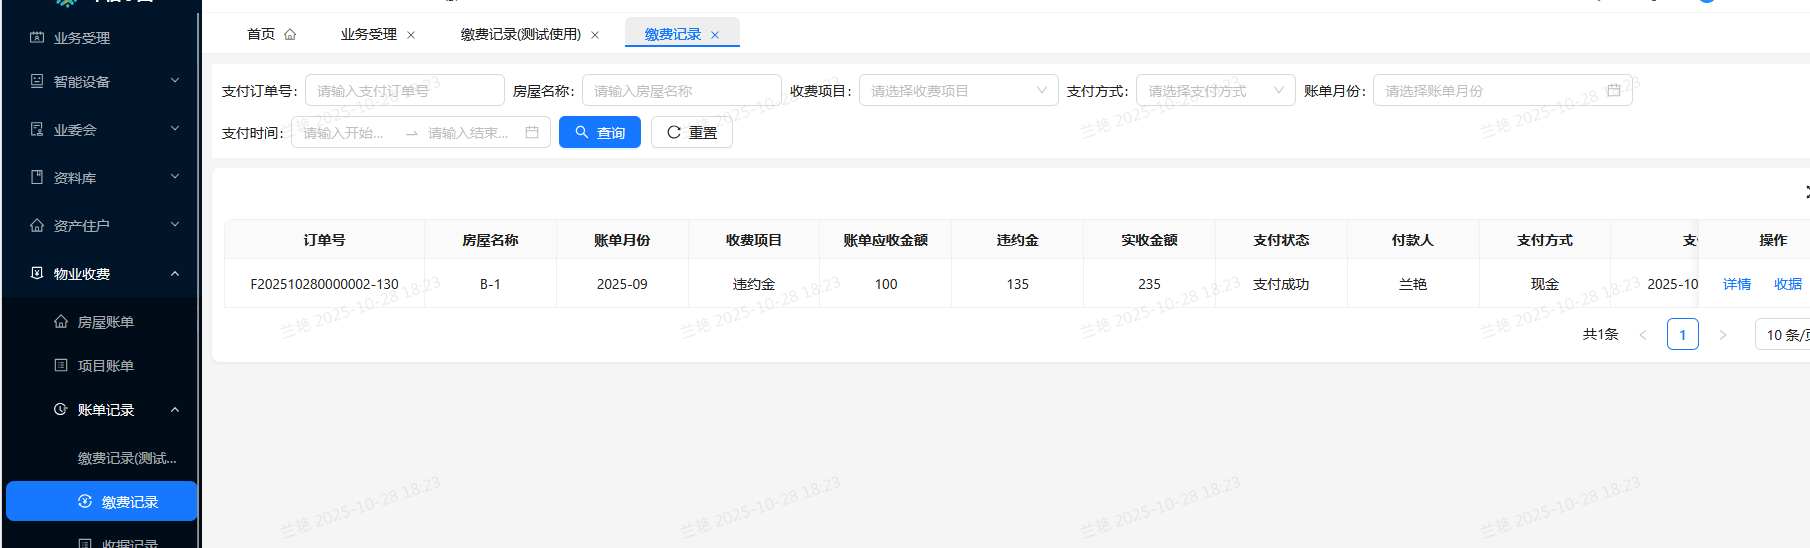Click the 账单月份 column header

coord(622,240)
